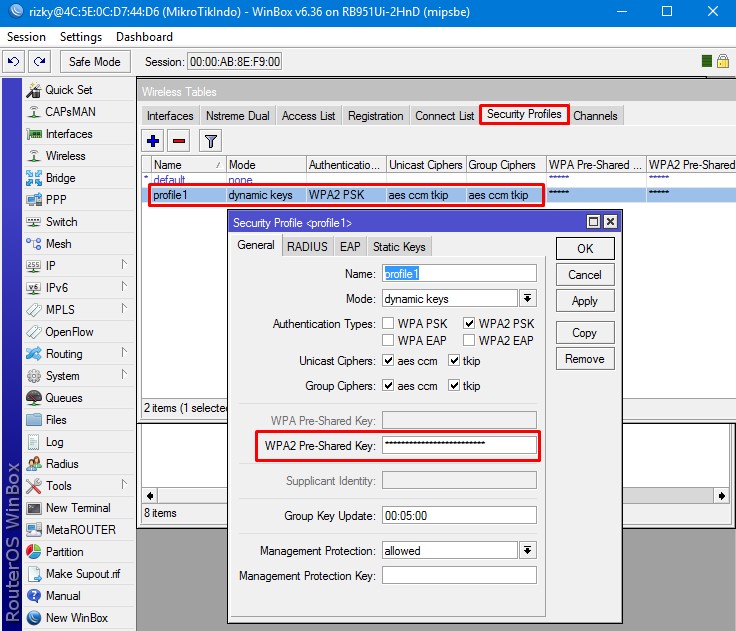Click the red minus remove icon
Screen dimensions: 736x631
[179, 141]
